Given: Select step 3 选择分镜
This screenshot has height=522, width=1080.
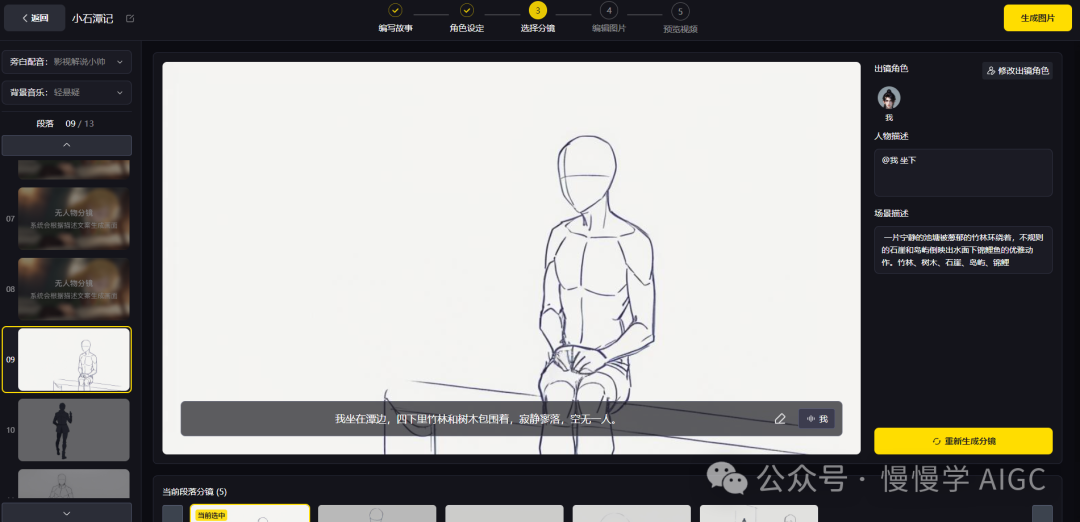Looking at the screenshot, I should click(x=538, y=19).
